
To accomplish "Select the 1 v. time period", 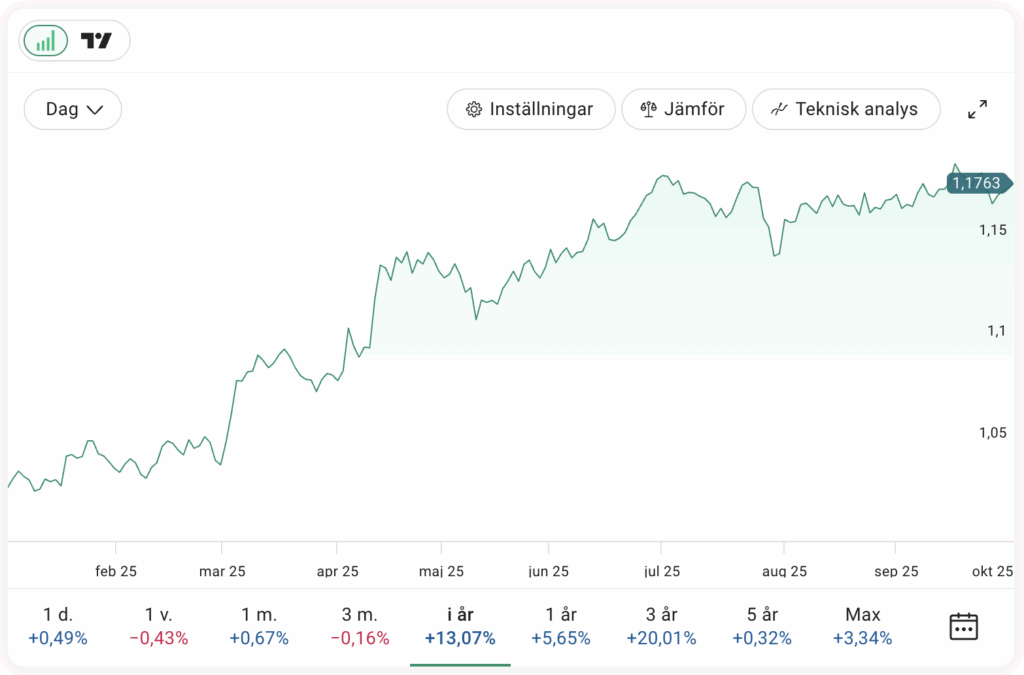I will pyautogui.click(x=159, y=626).
